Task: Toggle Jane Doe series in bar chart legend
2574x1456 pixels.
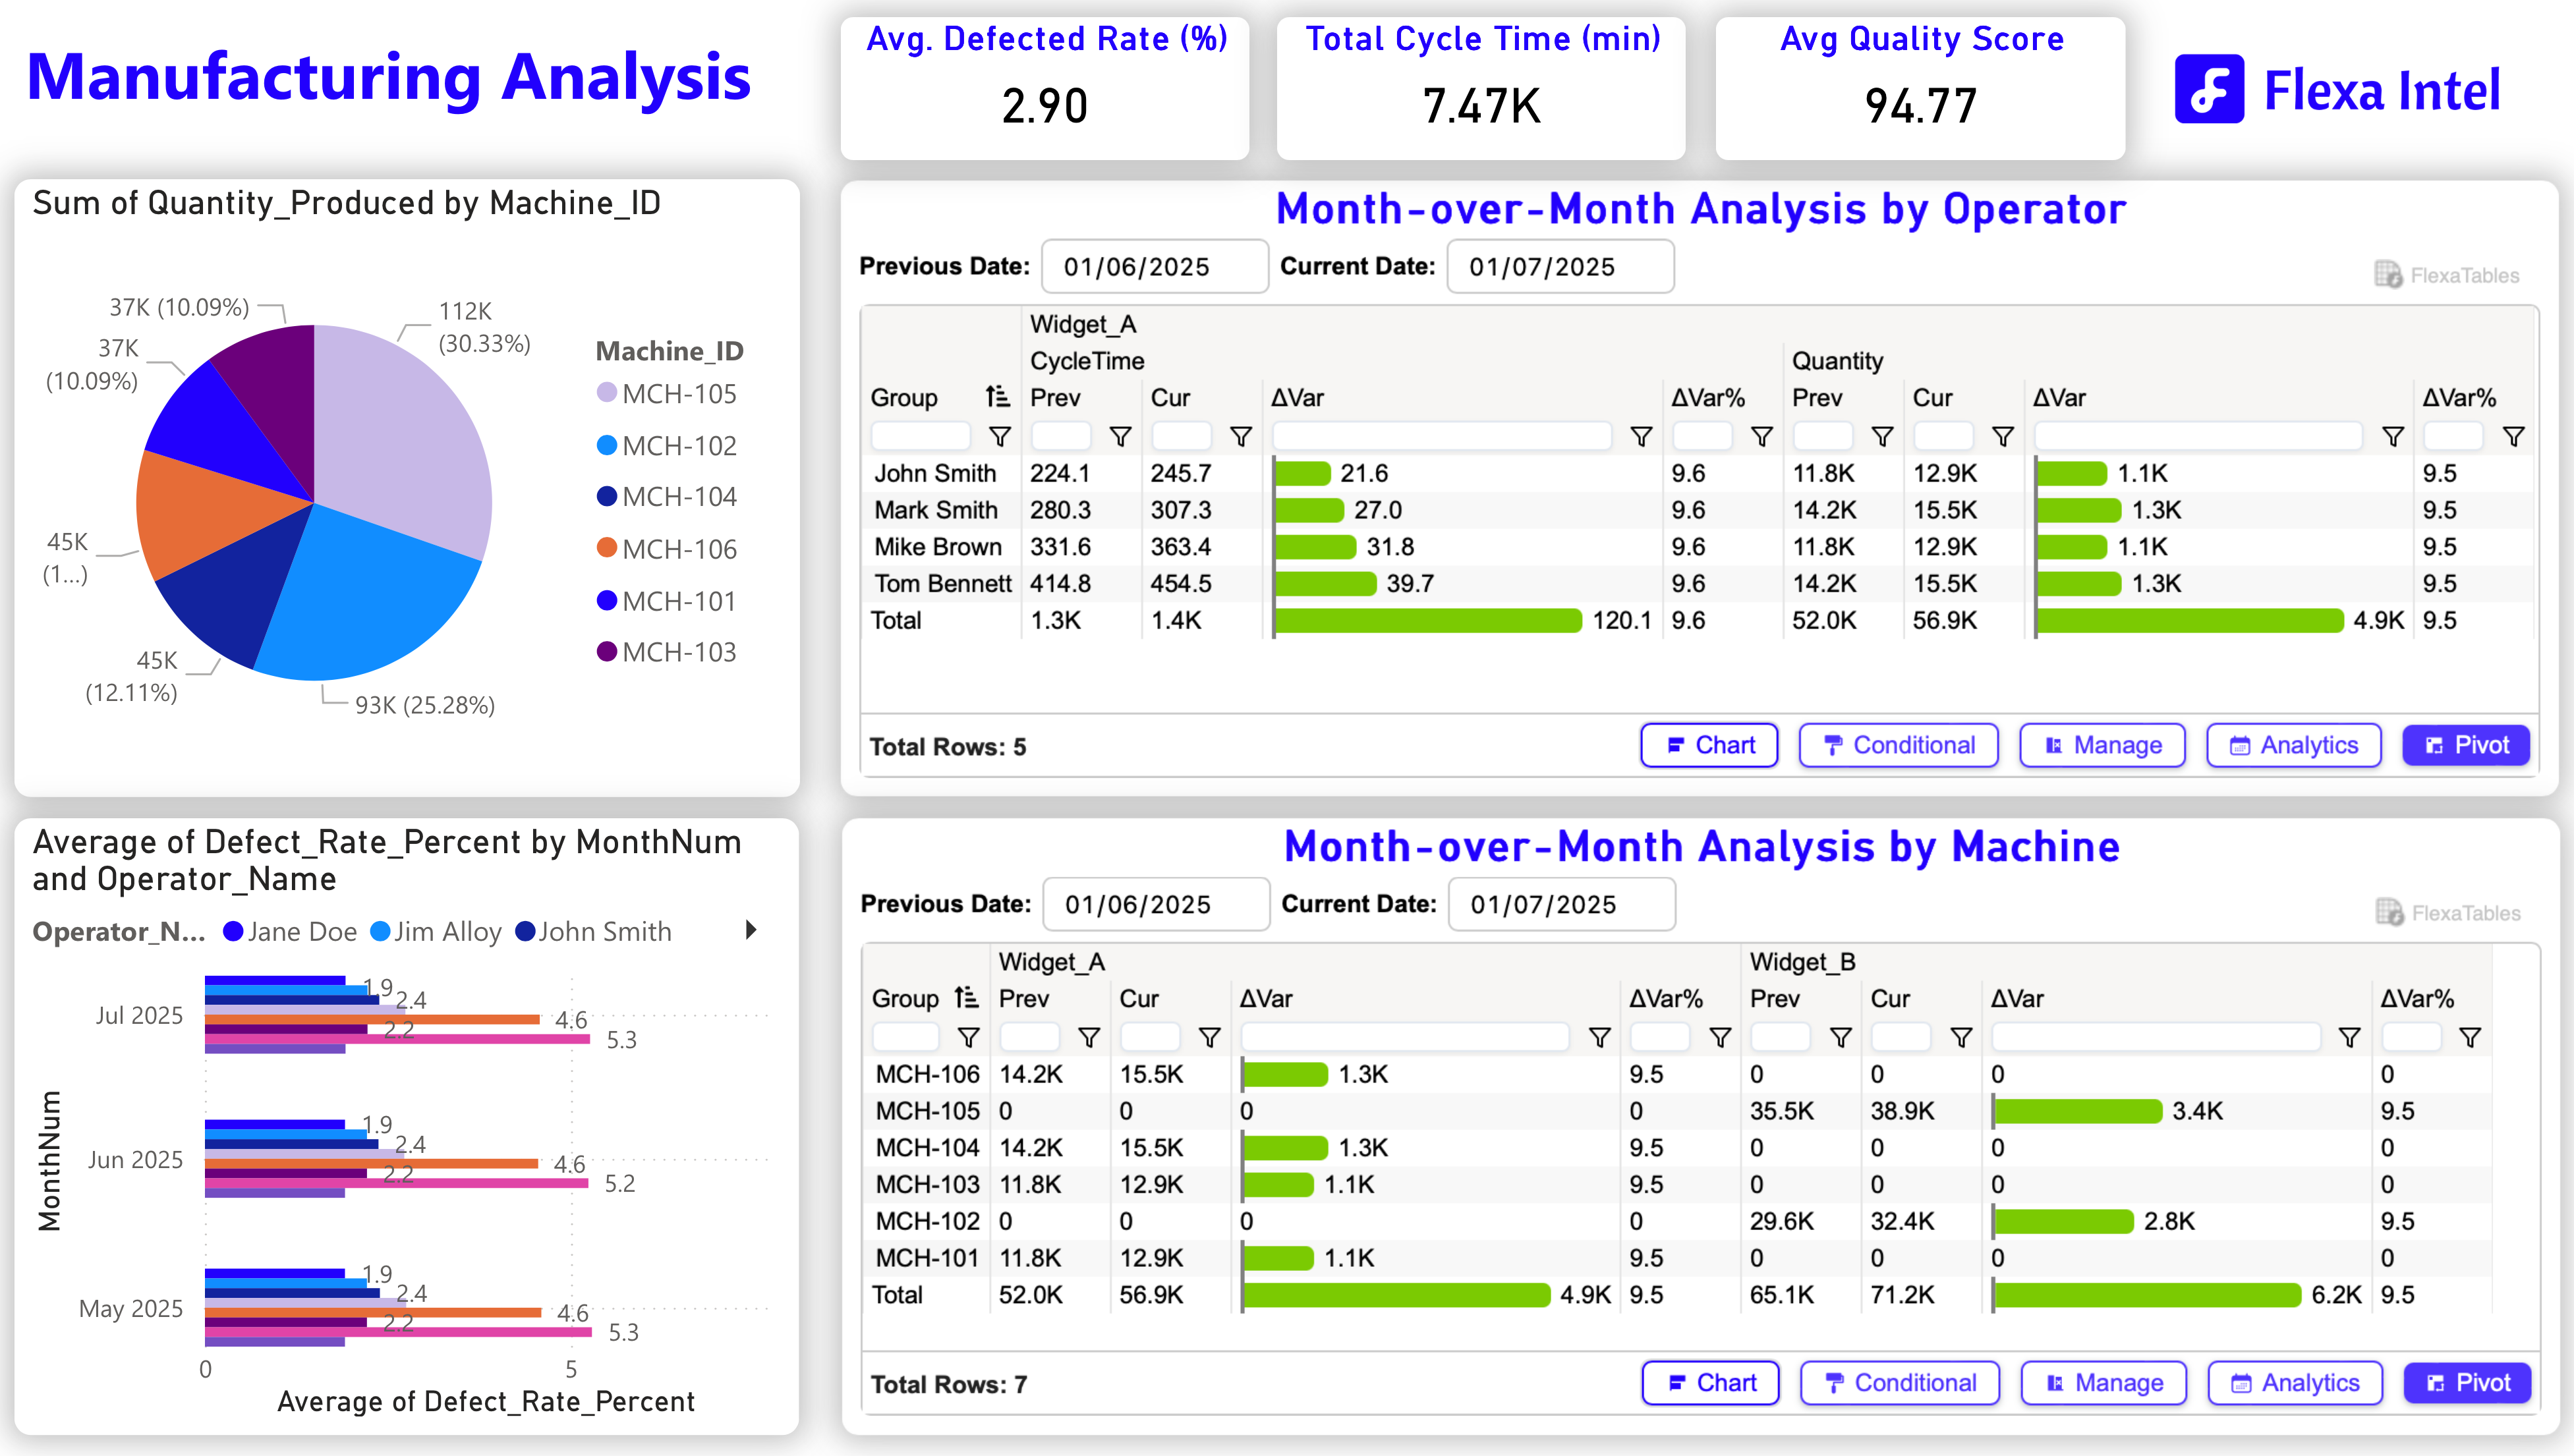Action: [289, 931]
